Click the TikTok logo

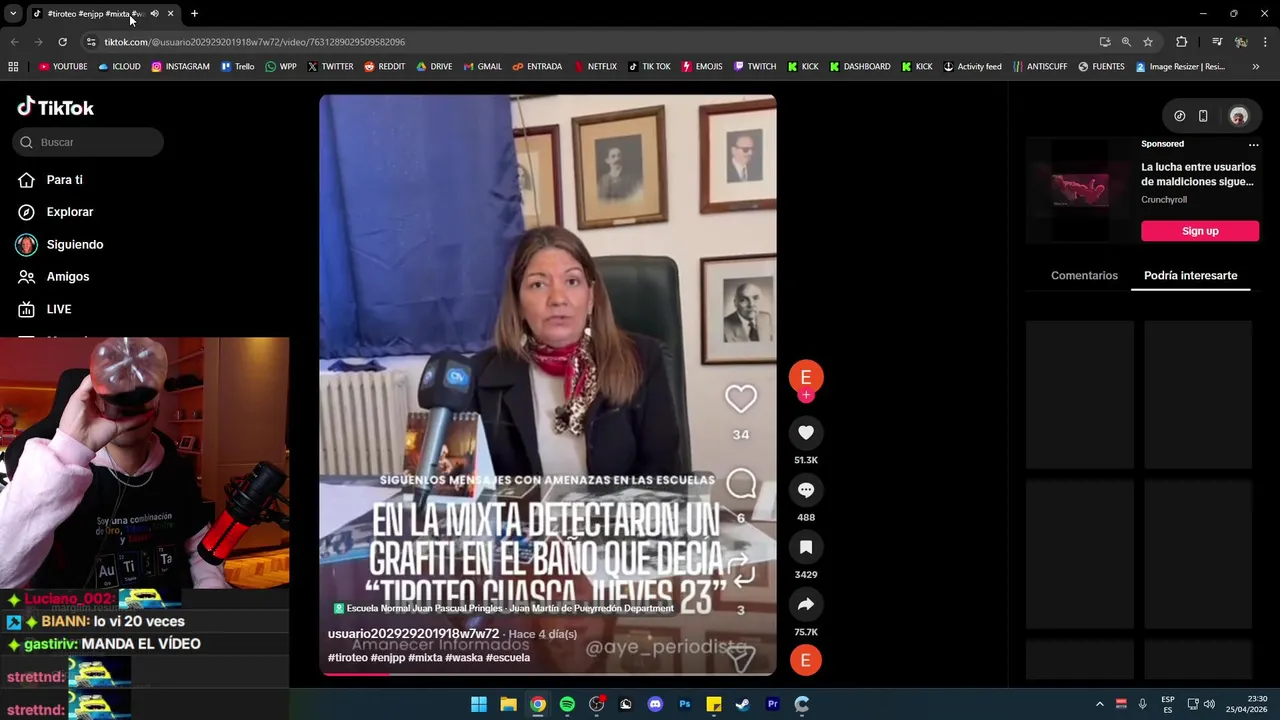click(56, 107)
